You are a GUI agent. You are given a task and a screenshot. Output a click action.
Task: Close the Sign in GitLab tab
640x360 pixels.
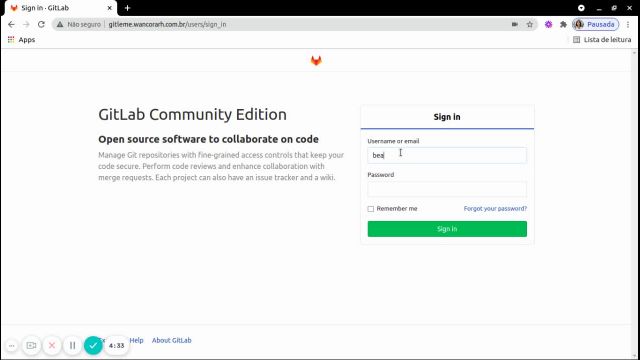tap(109, 8)
